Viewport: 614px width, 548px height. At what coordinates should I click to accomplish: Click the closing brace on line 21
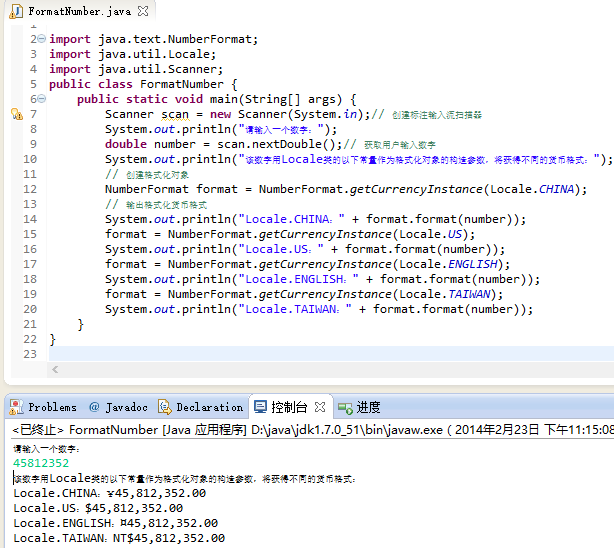[80, 324]
